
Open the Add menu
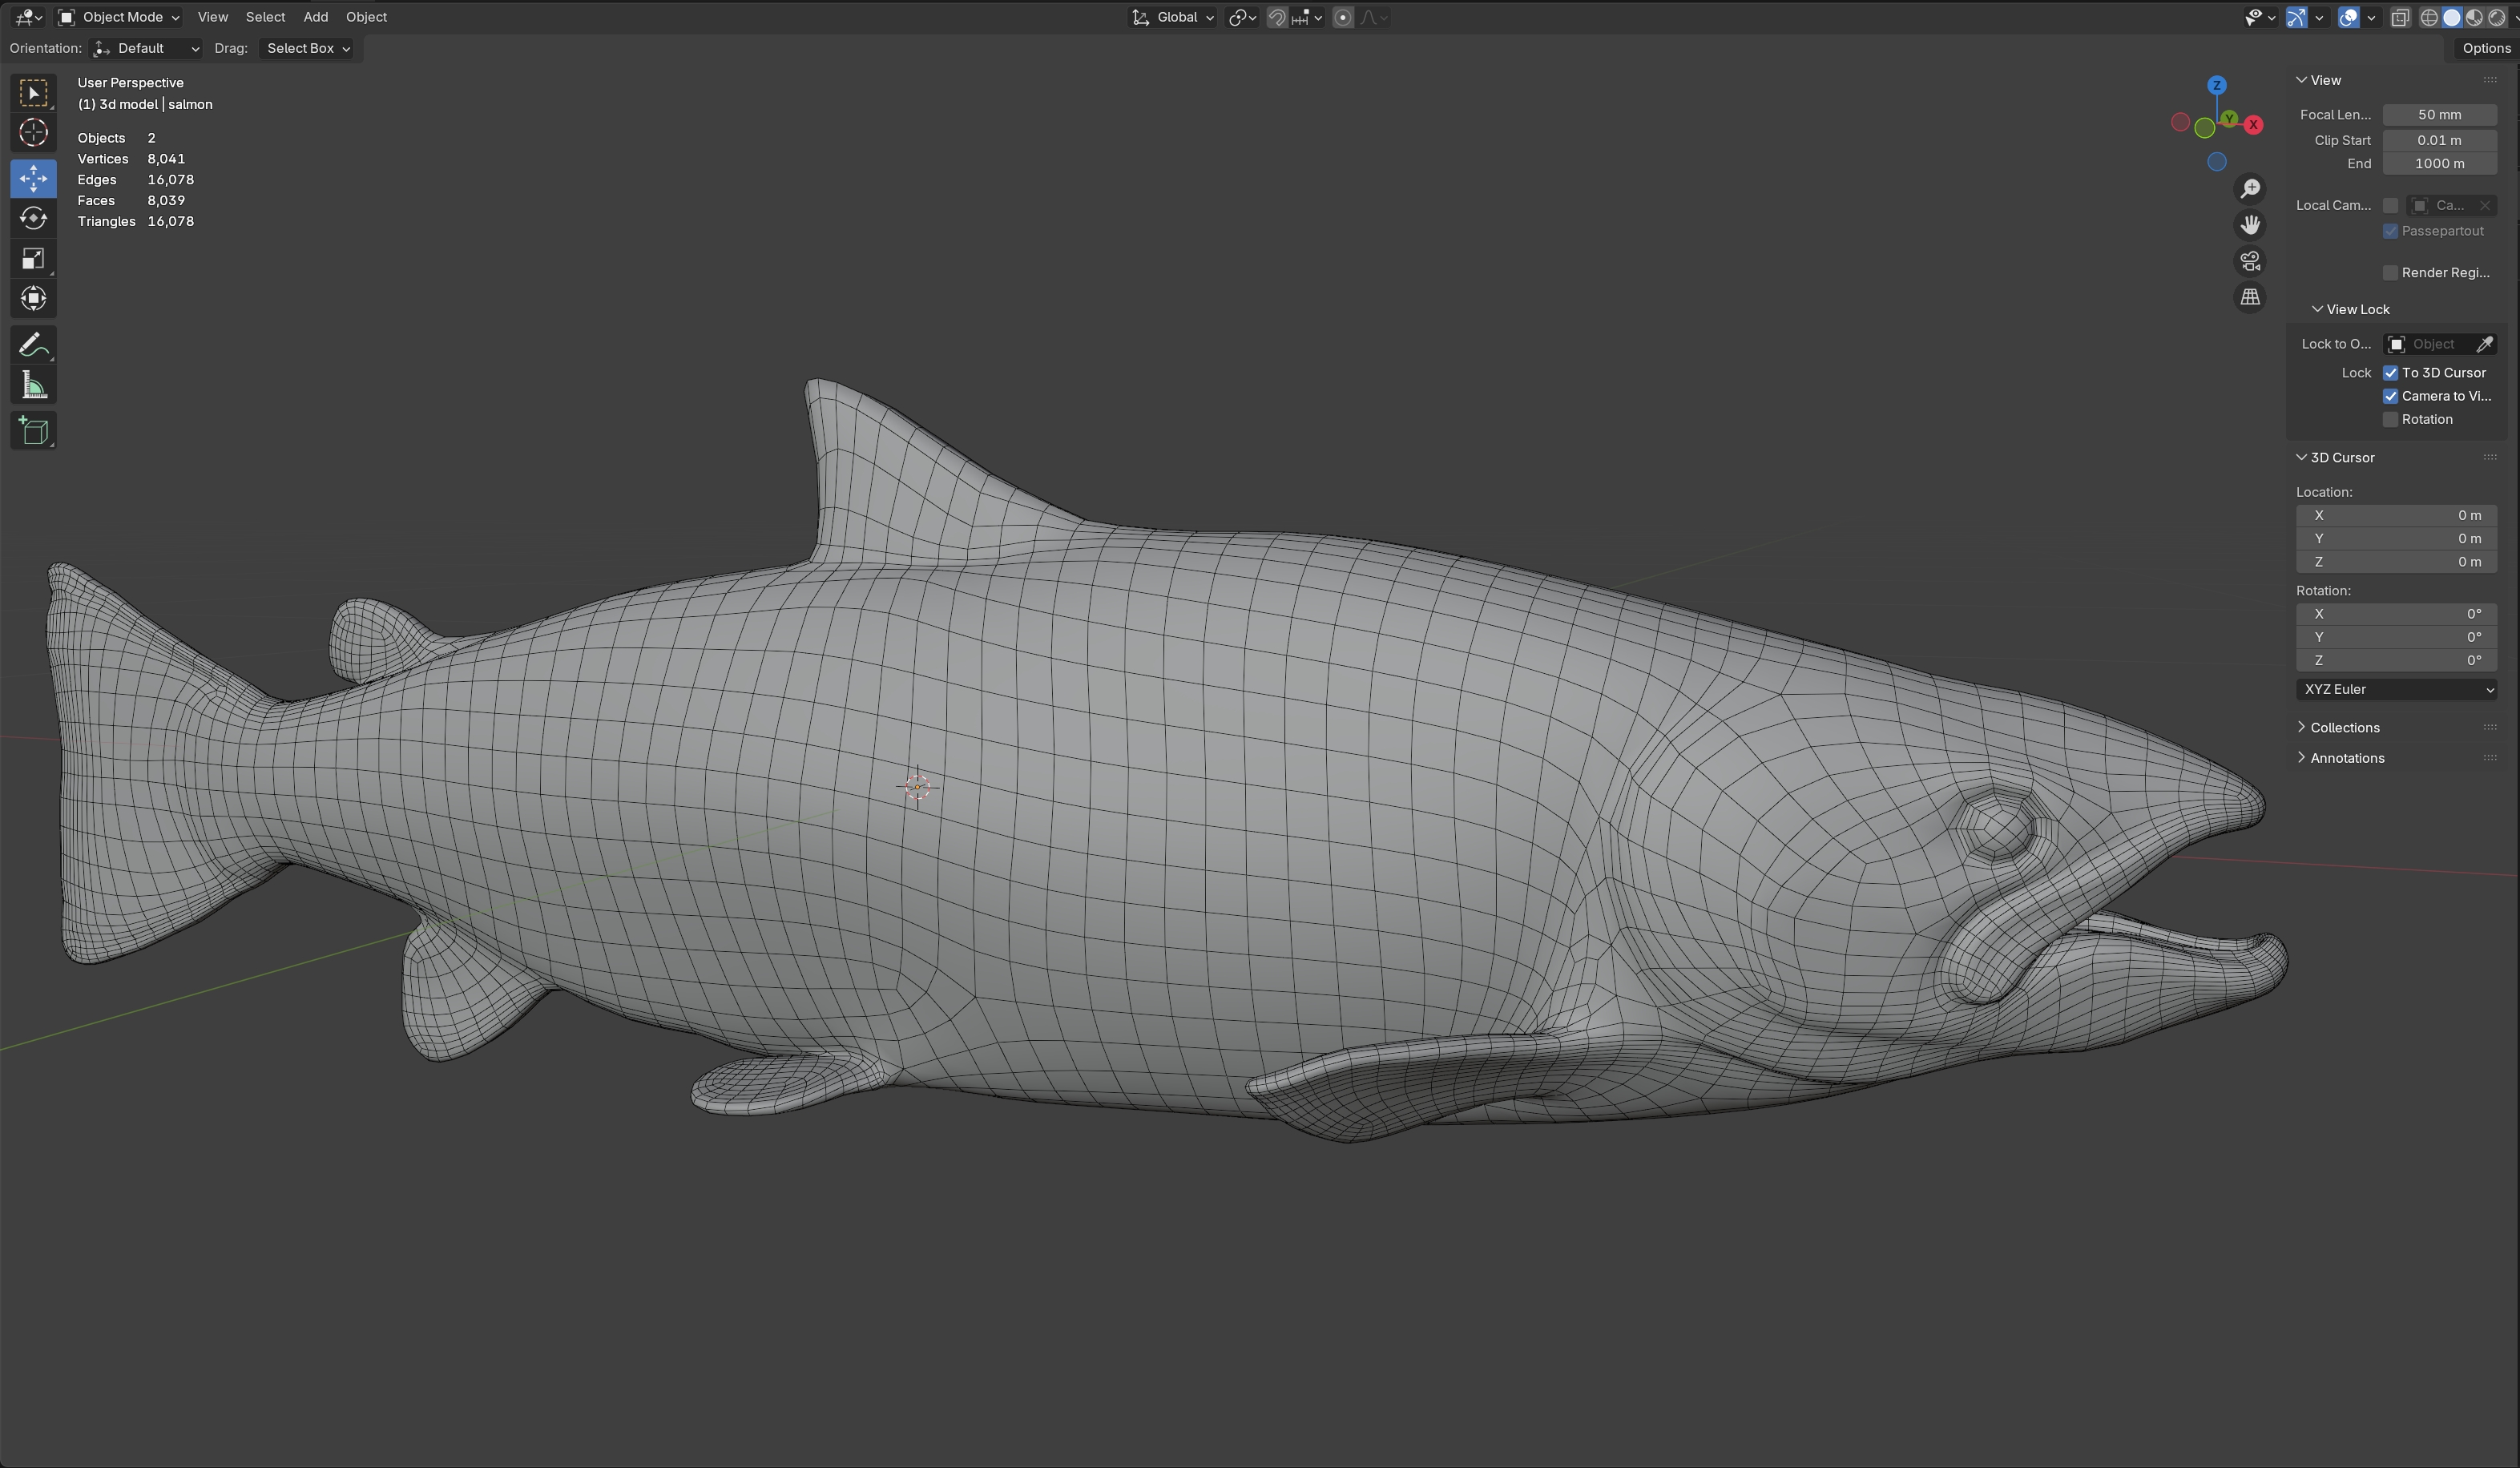coord(315,17)
